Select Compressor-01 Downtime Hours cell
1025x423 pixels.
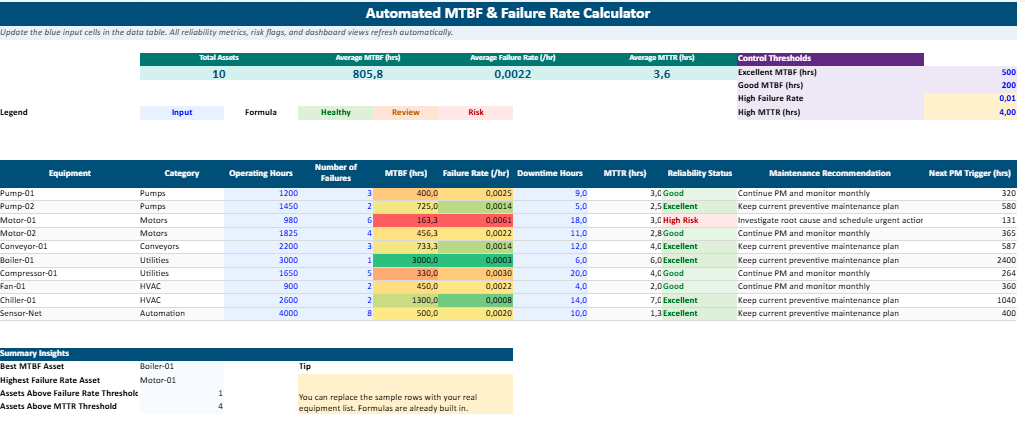point(553,273)
